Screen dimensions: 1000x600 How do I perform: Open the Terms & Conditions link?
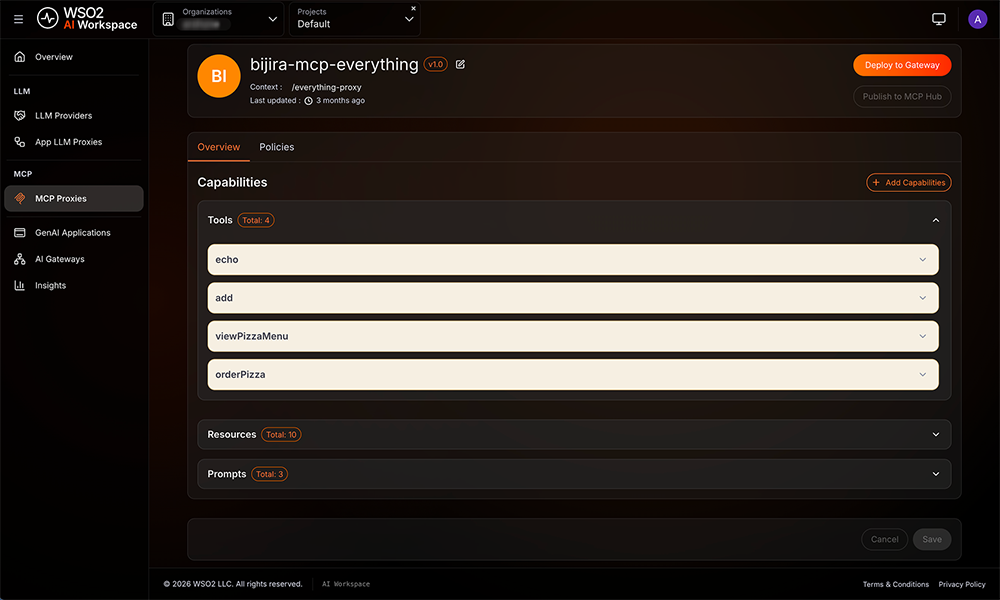tap(895, 584)
